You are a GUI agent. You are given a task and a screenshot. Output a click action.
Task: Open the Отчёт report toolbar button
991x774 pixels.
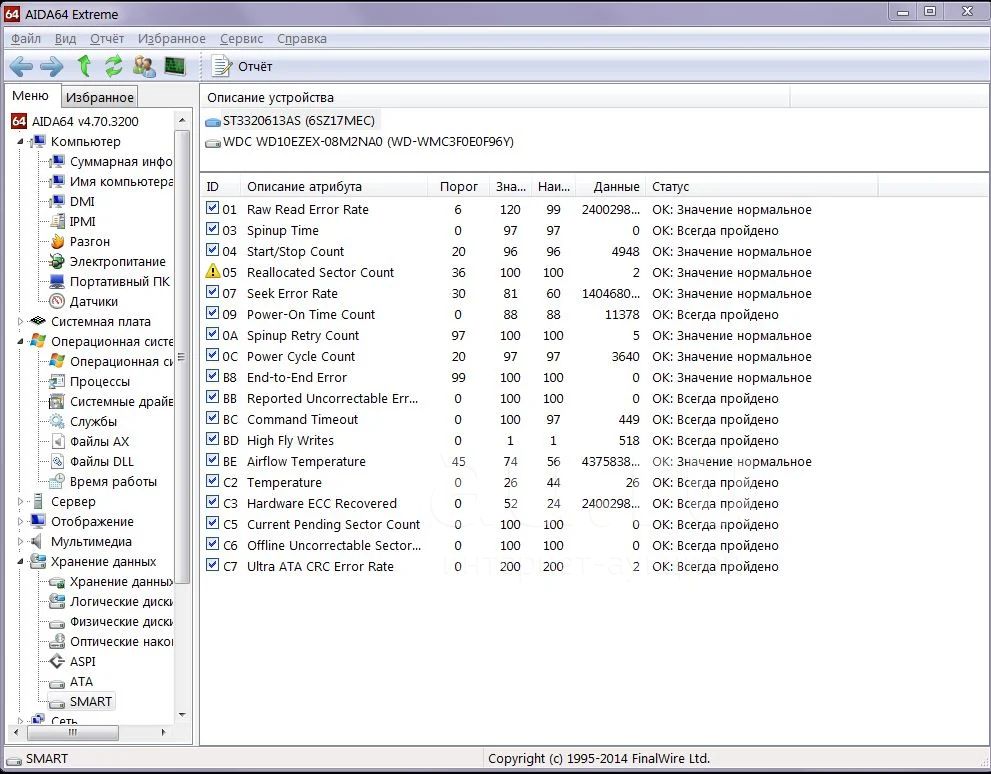pos(242,66)
